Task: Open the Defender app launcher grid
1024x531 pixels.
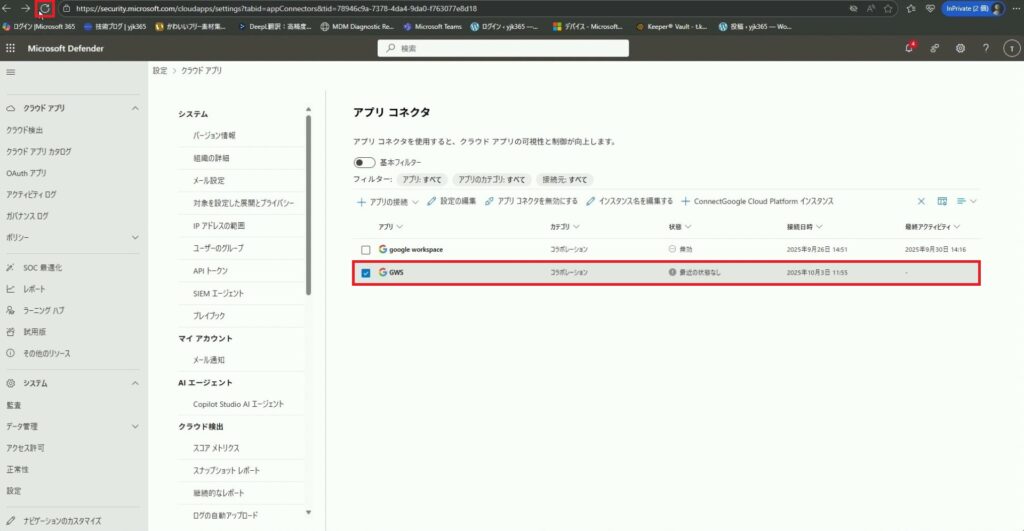Action: tap(11, 48)
